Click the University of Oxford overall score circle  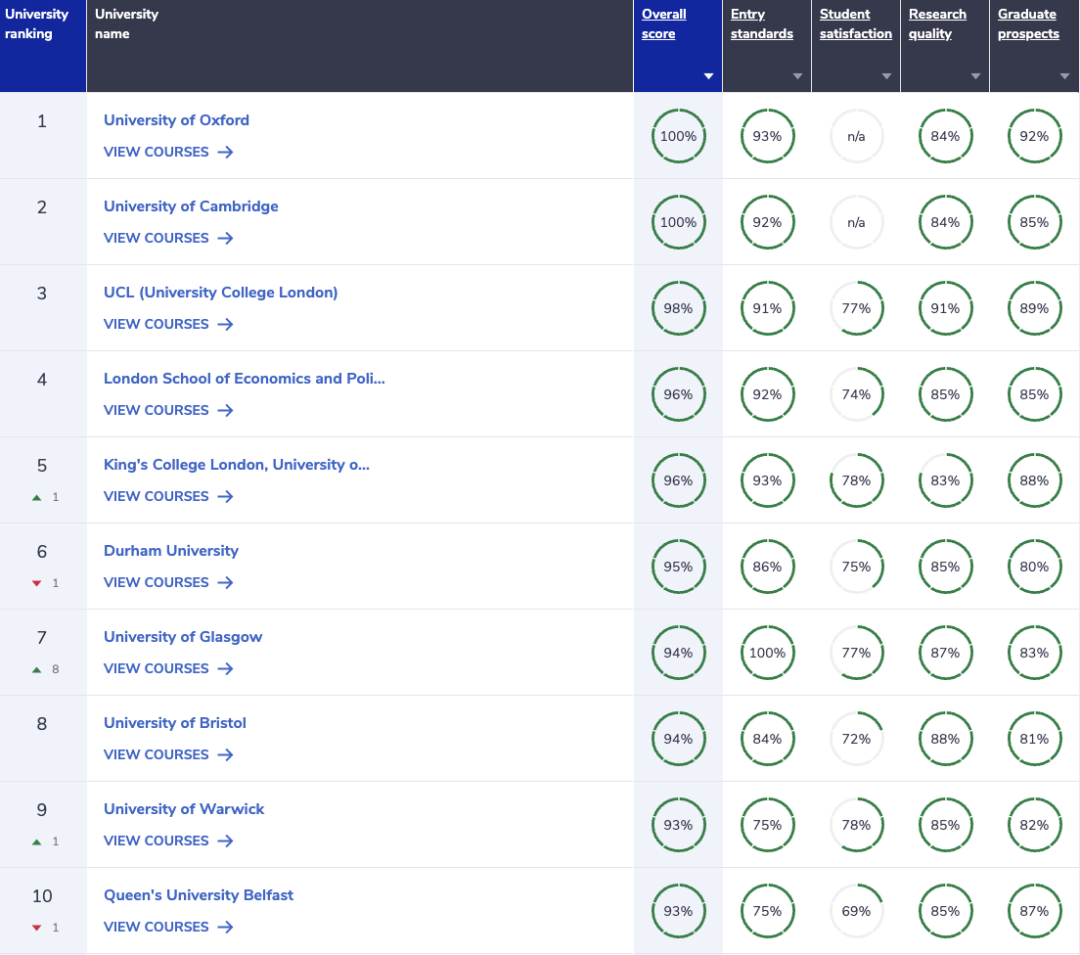tap(678, 136)
